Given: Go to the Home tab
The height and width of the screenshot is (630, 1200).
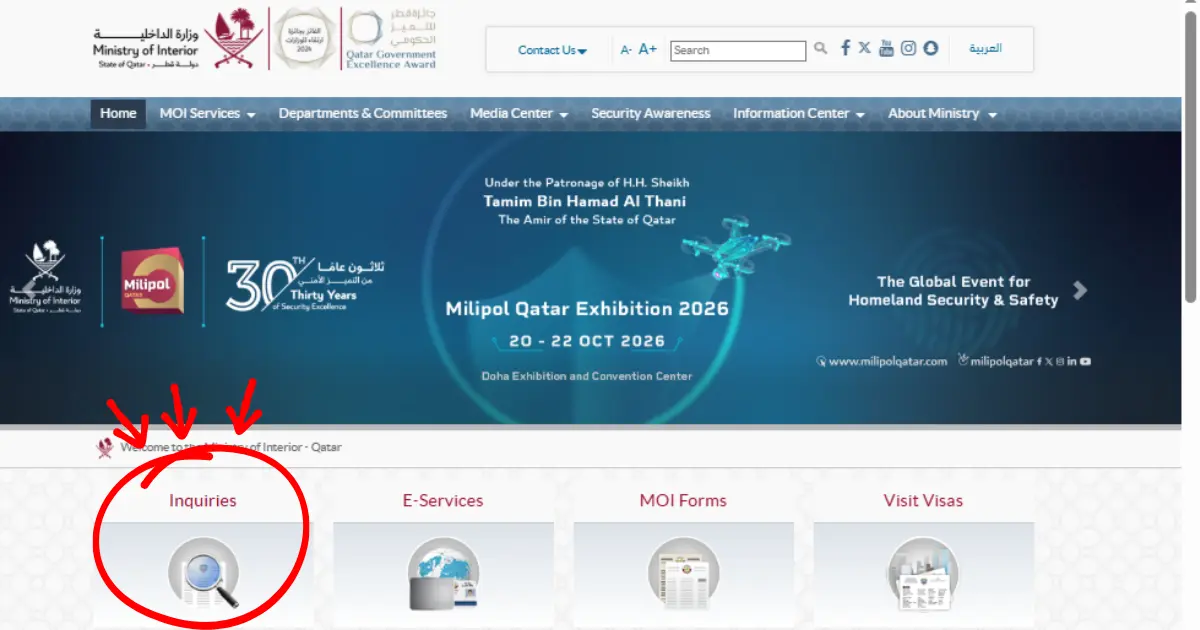Looking at the screenshot, I should click(118, 114).
